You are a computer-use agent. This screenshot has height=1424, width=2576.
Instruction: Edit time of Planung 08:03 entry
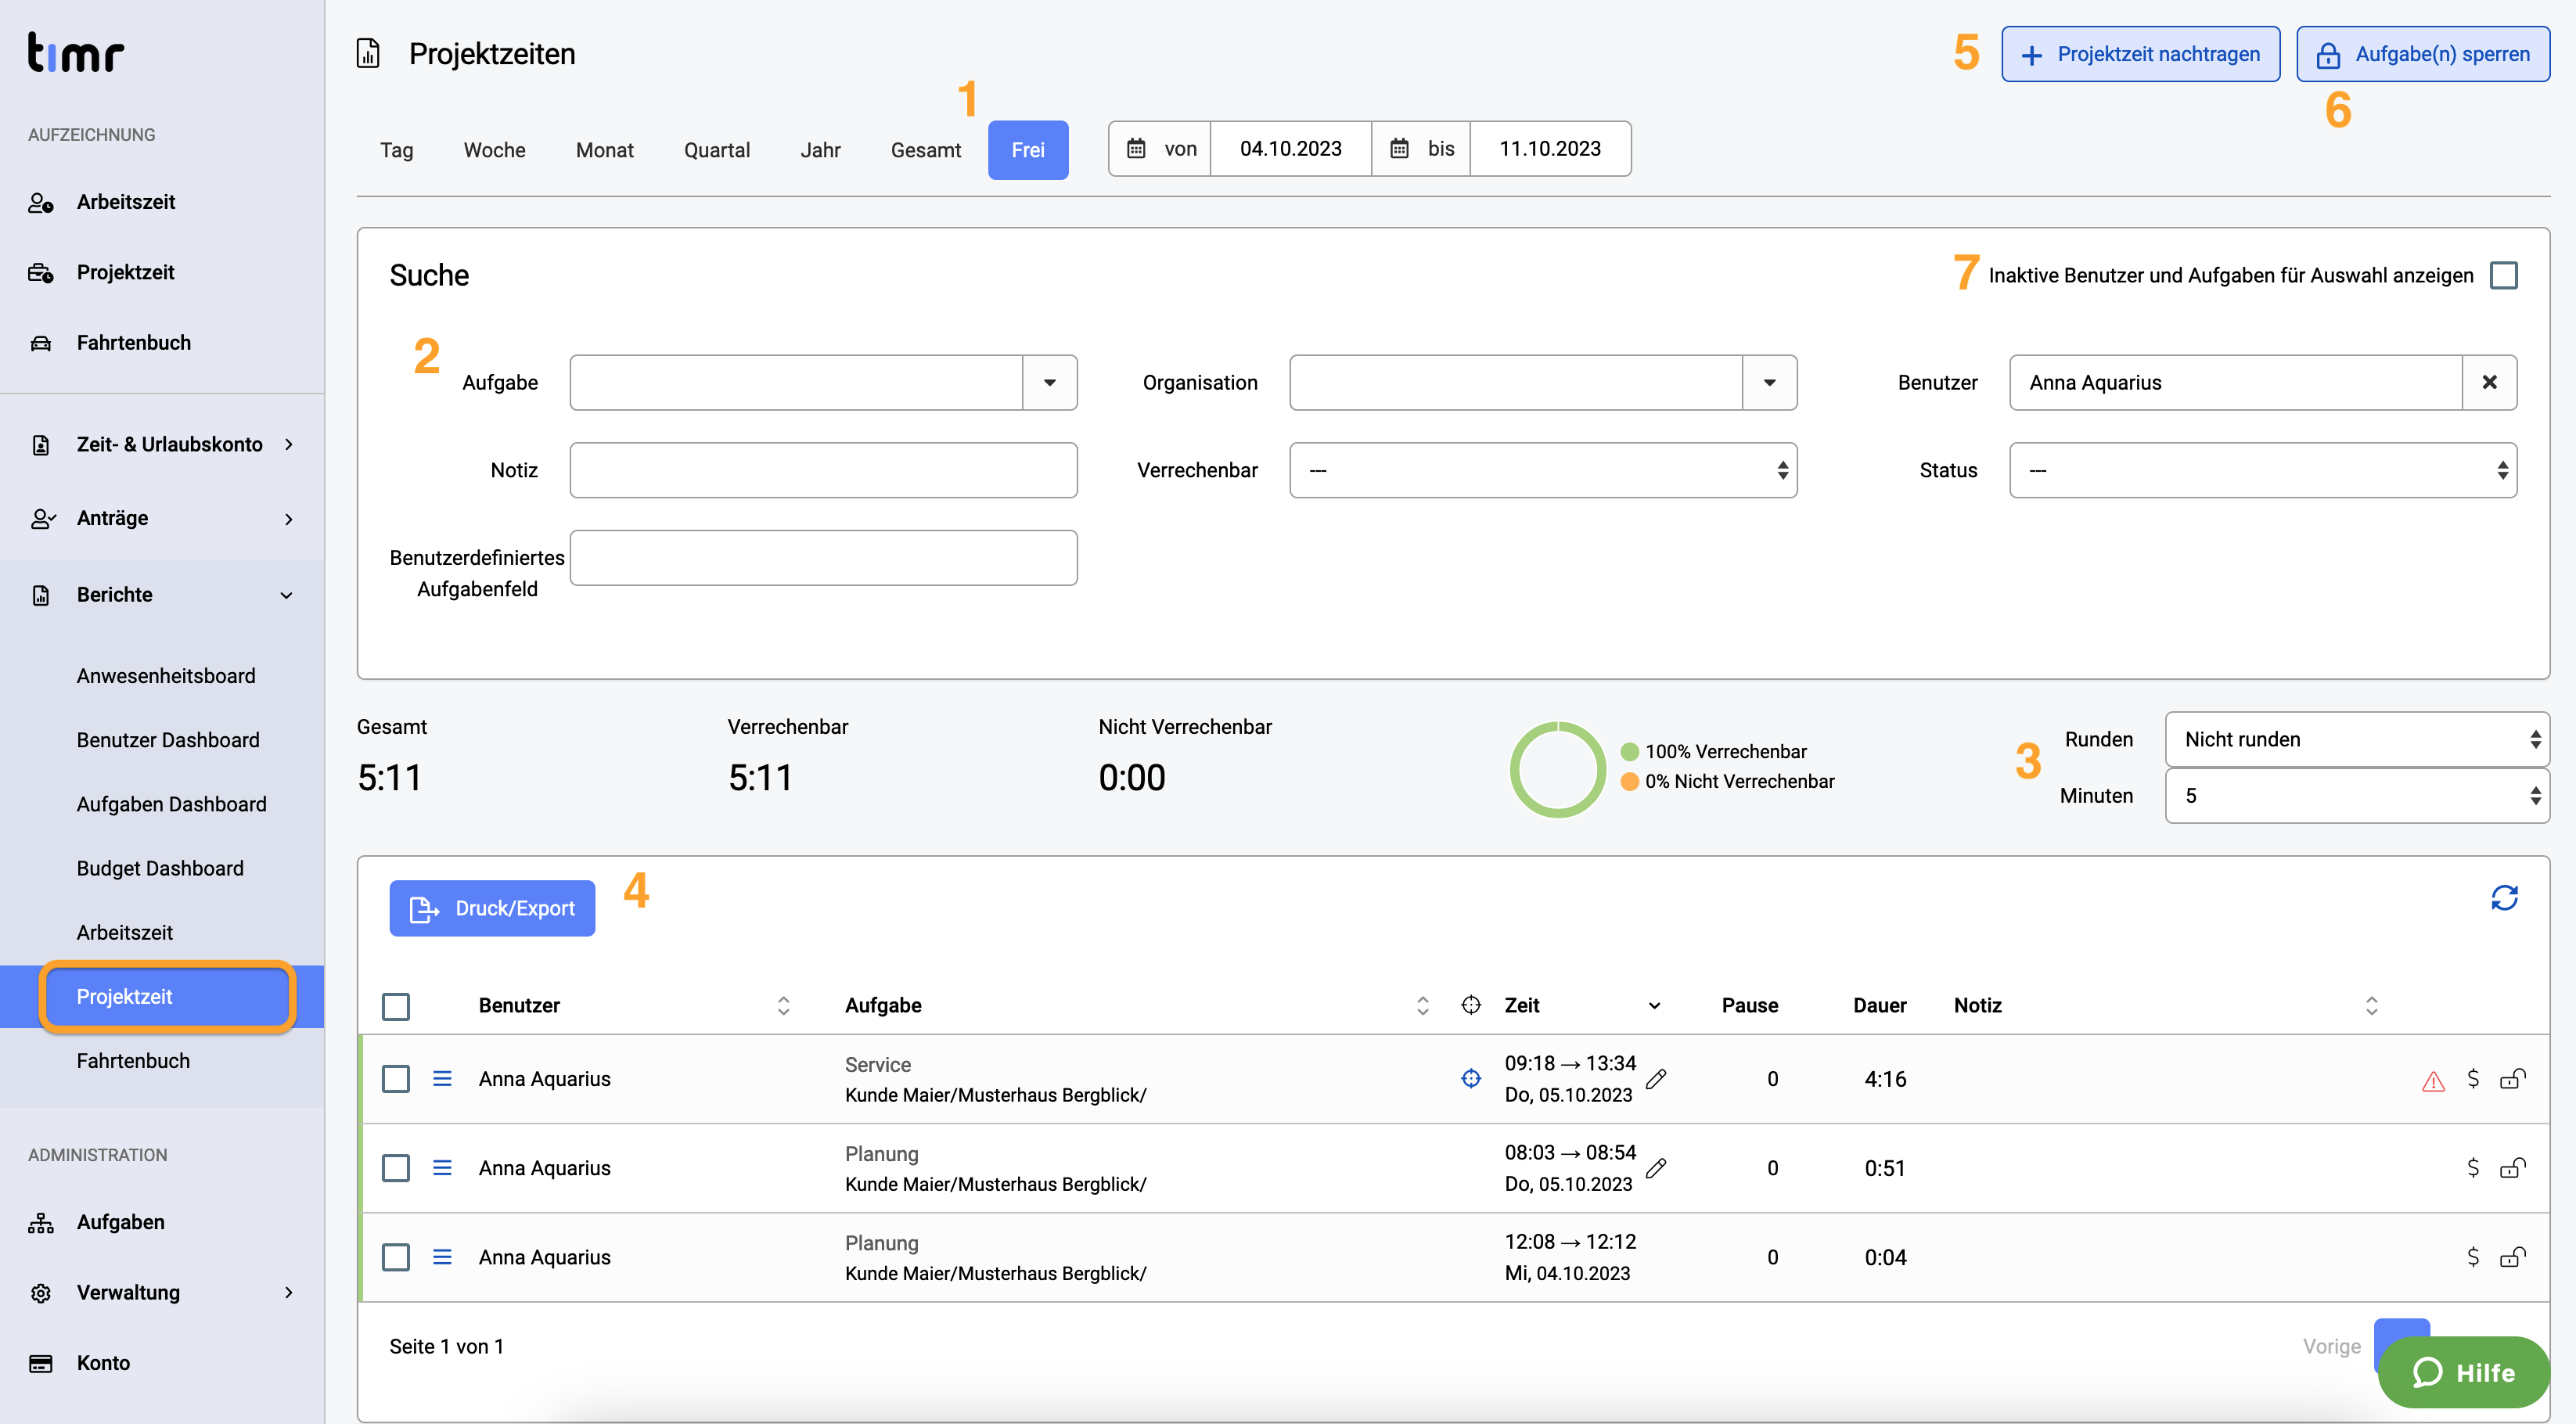1656,1168
